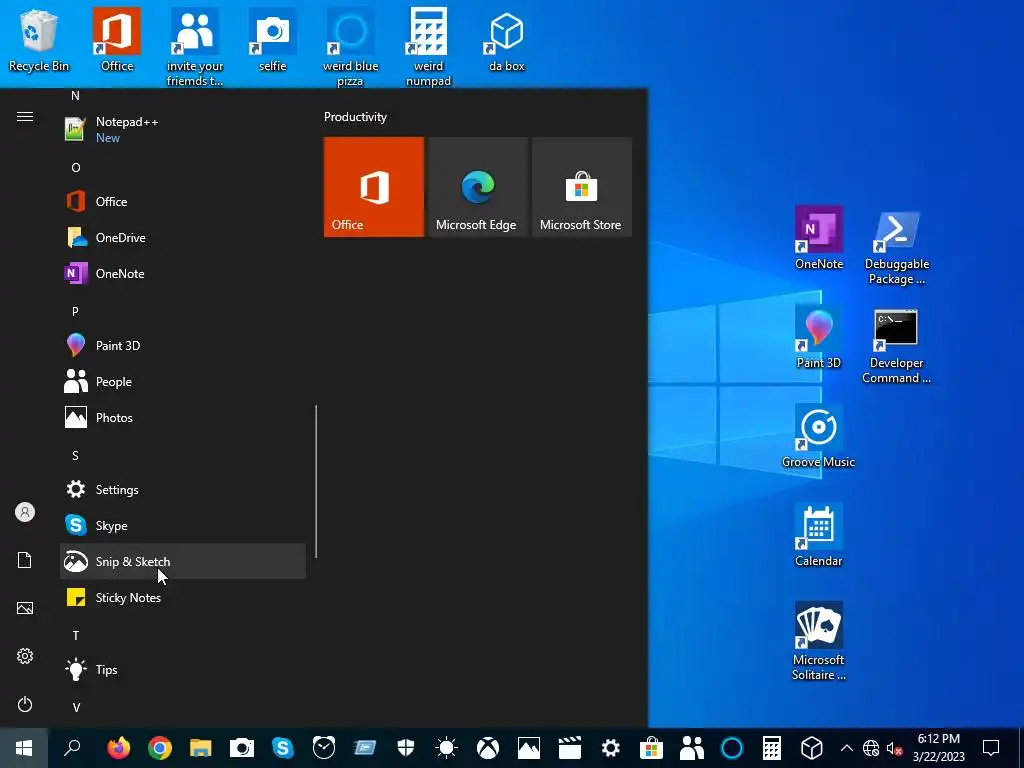Open OneNote from the Start menu app list
Screen dimensions: 1024x768
tap(183, 273)
